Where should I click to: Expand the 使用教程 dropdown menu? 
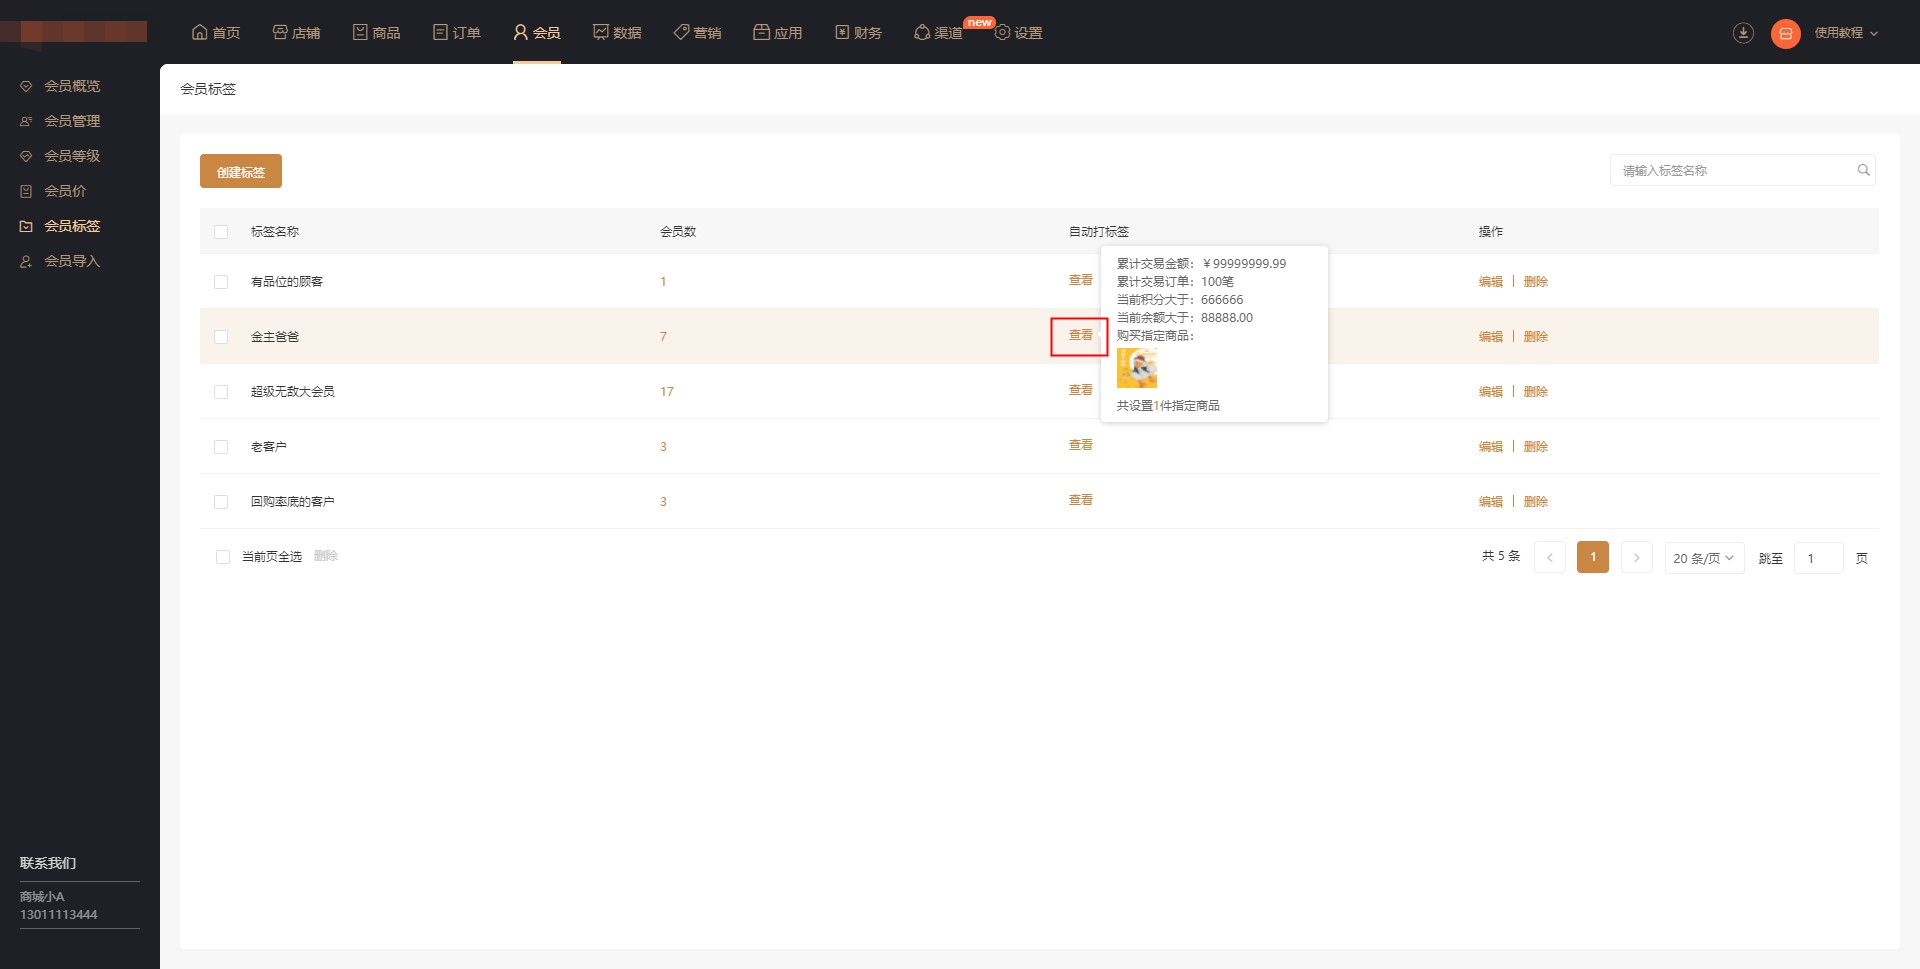pyautogui.click(x=1845, y=33)
